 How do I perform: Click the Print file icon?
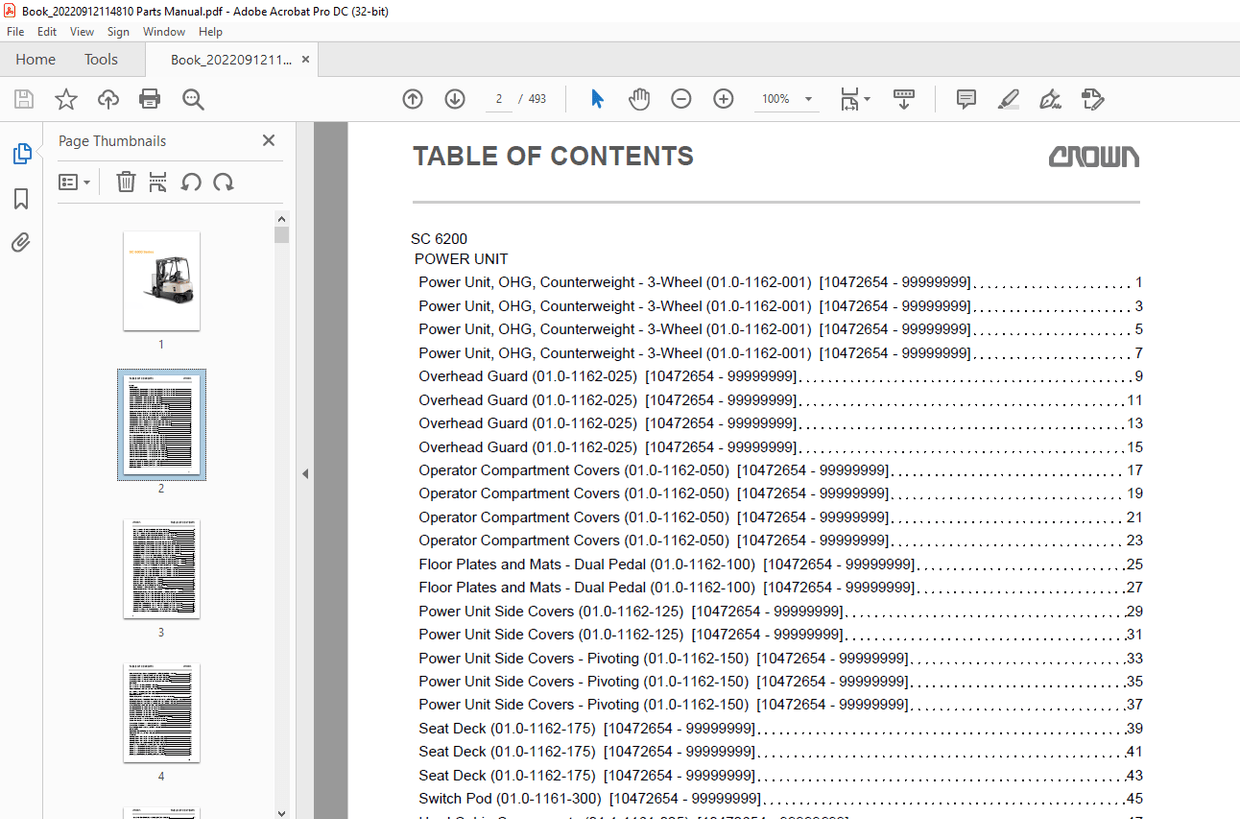pyautogui.click(x=150, y=99)
